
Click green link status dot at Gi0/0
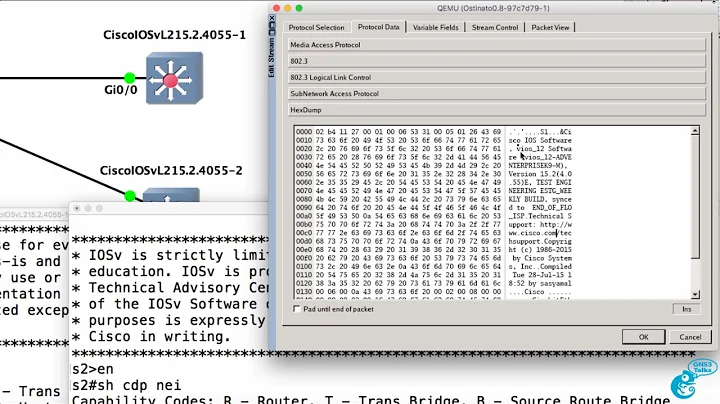pyautogui.click(x=129, y=78)
